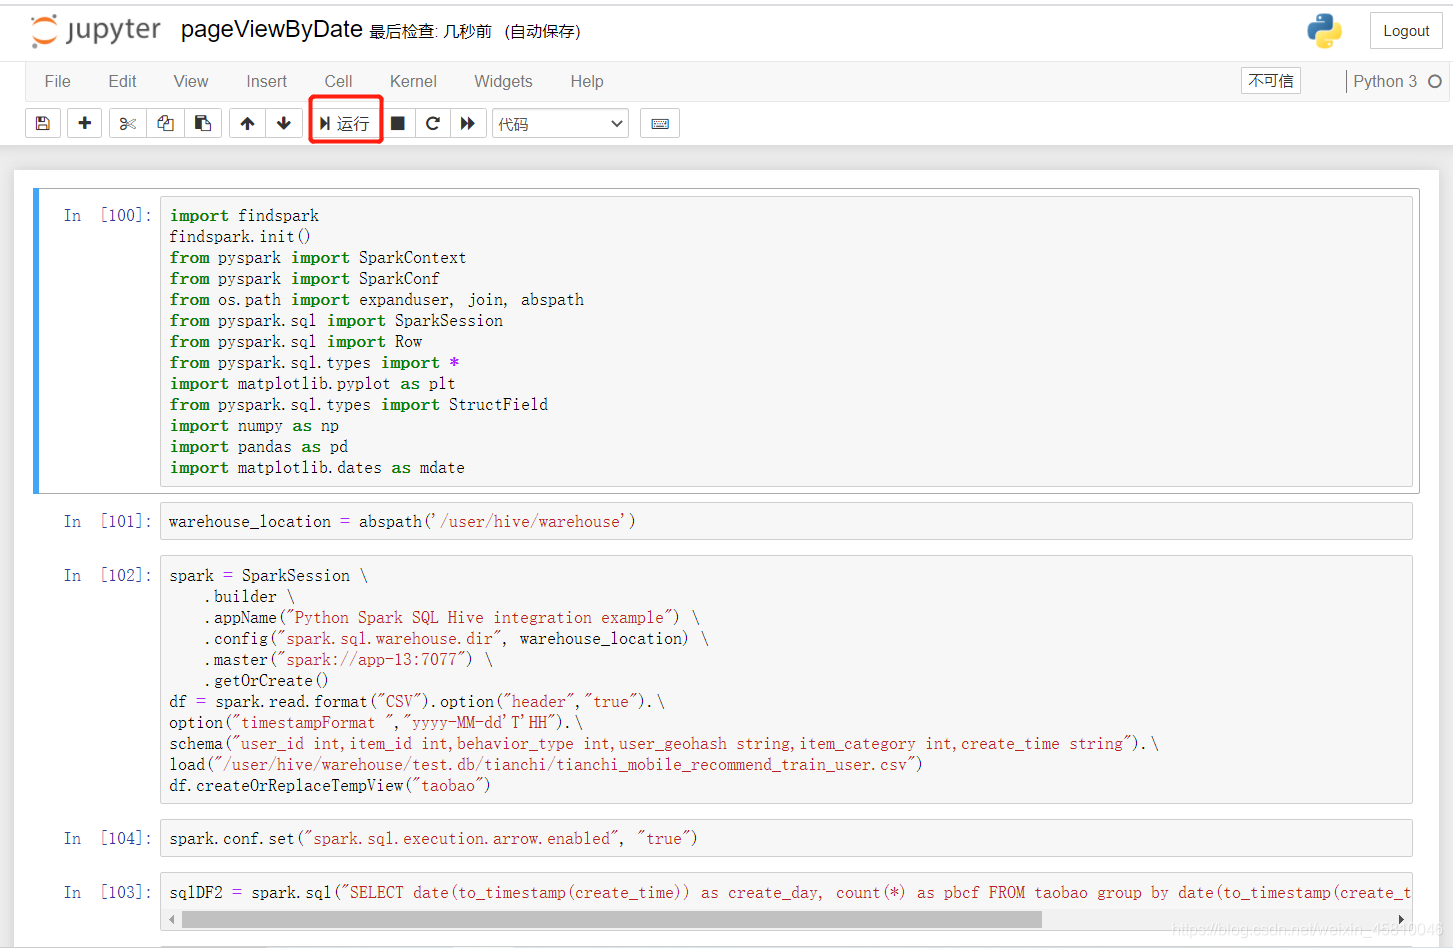Open the View menu
The height and width of the screenshot is (948, 1453).
click(x=191, y=81)
